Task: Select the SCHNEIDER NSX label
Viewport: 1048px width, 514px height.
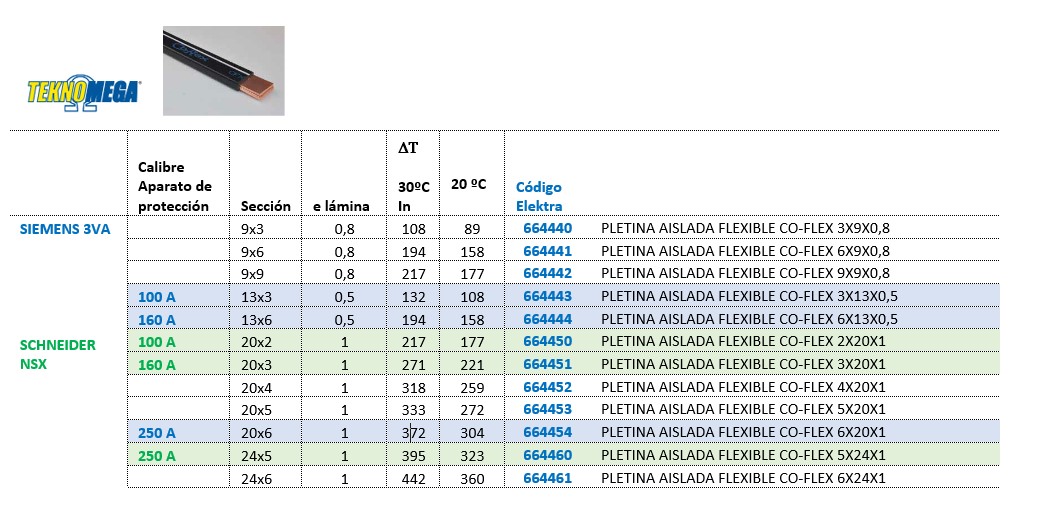Action: click(58, 355)
